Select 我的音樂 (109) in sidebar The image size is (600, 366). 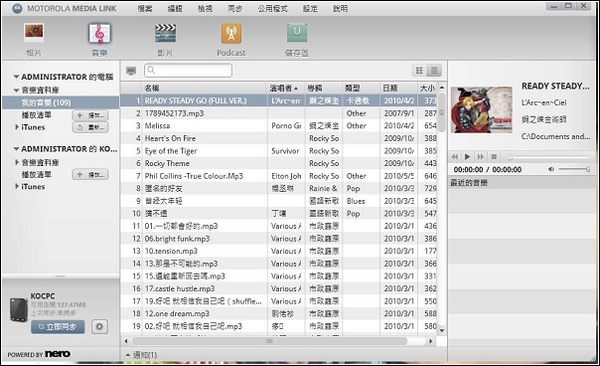pos(60,102)
